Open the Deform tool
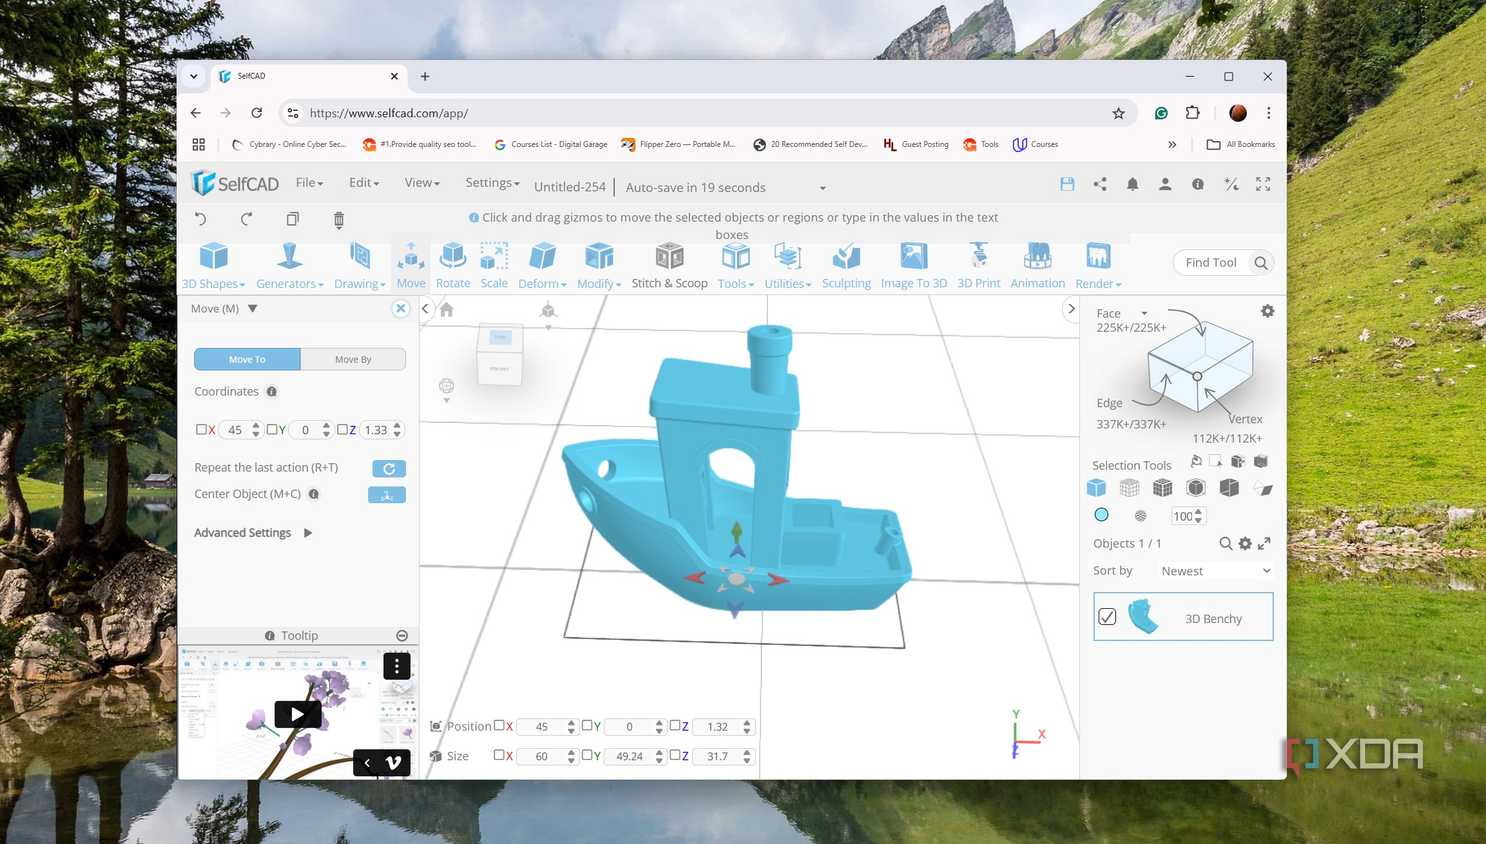This screenshot has width=1486, height=844. click(542, 266)
